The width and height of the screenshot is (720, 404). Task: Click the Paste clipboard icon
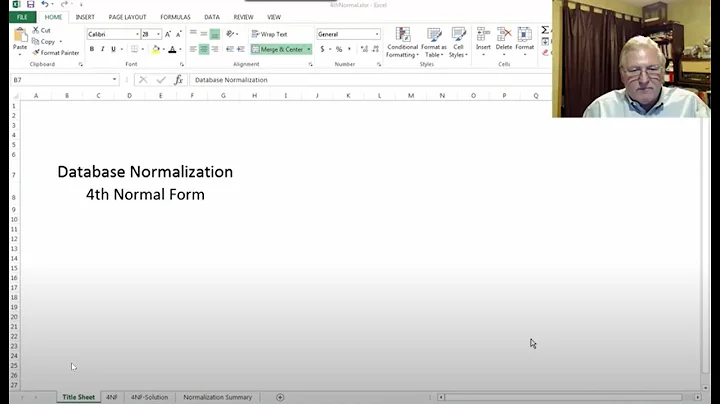[20, 35]
